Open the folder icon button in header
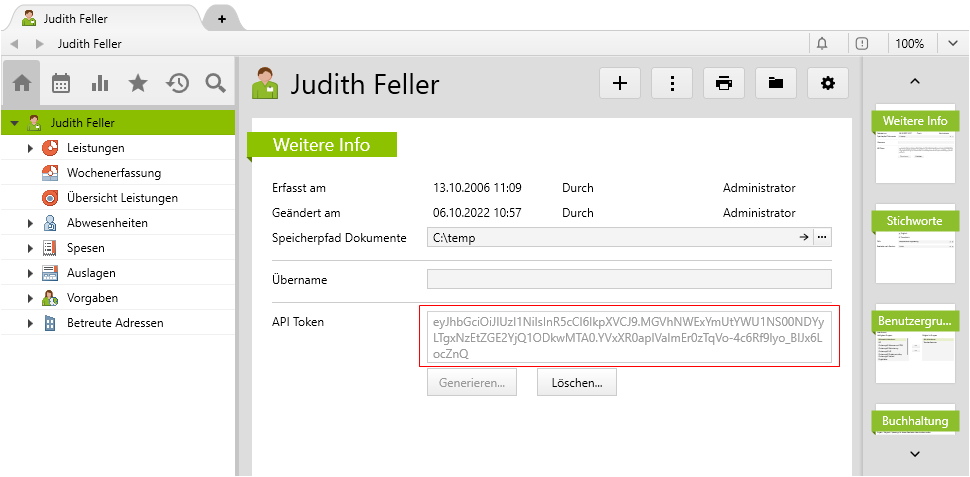This screenshot has width=970, height=477. coord(775,84)
